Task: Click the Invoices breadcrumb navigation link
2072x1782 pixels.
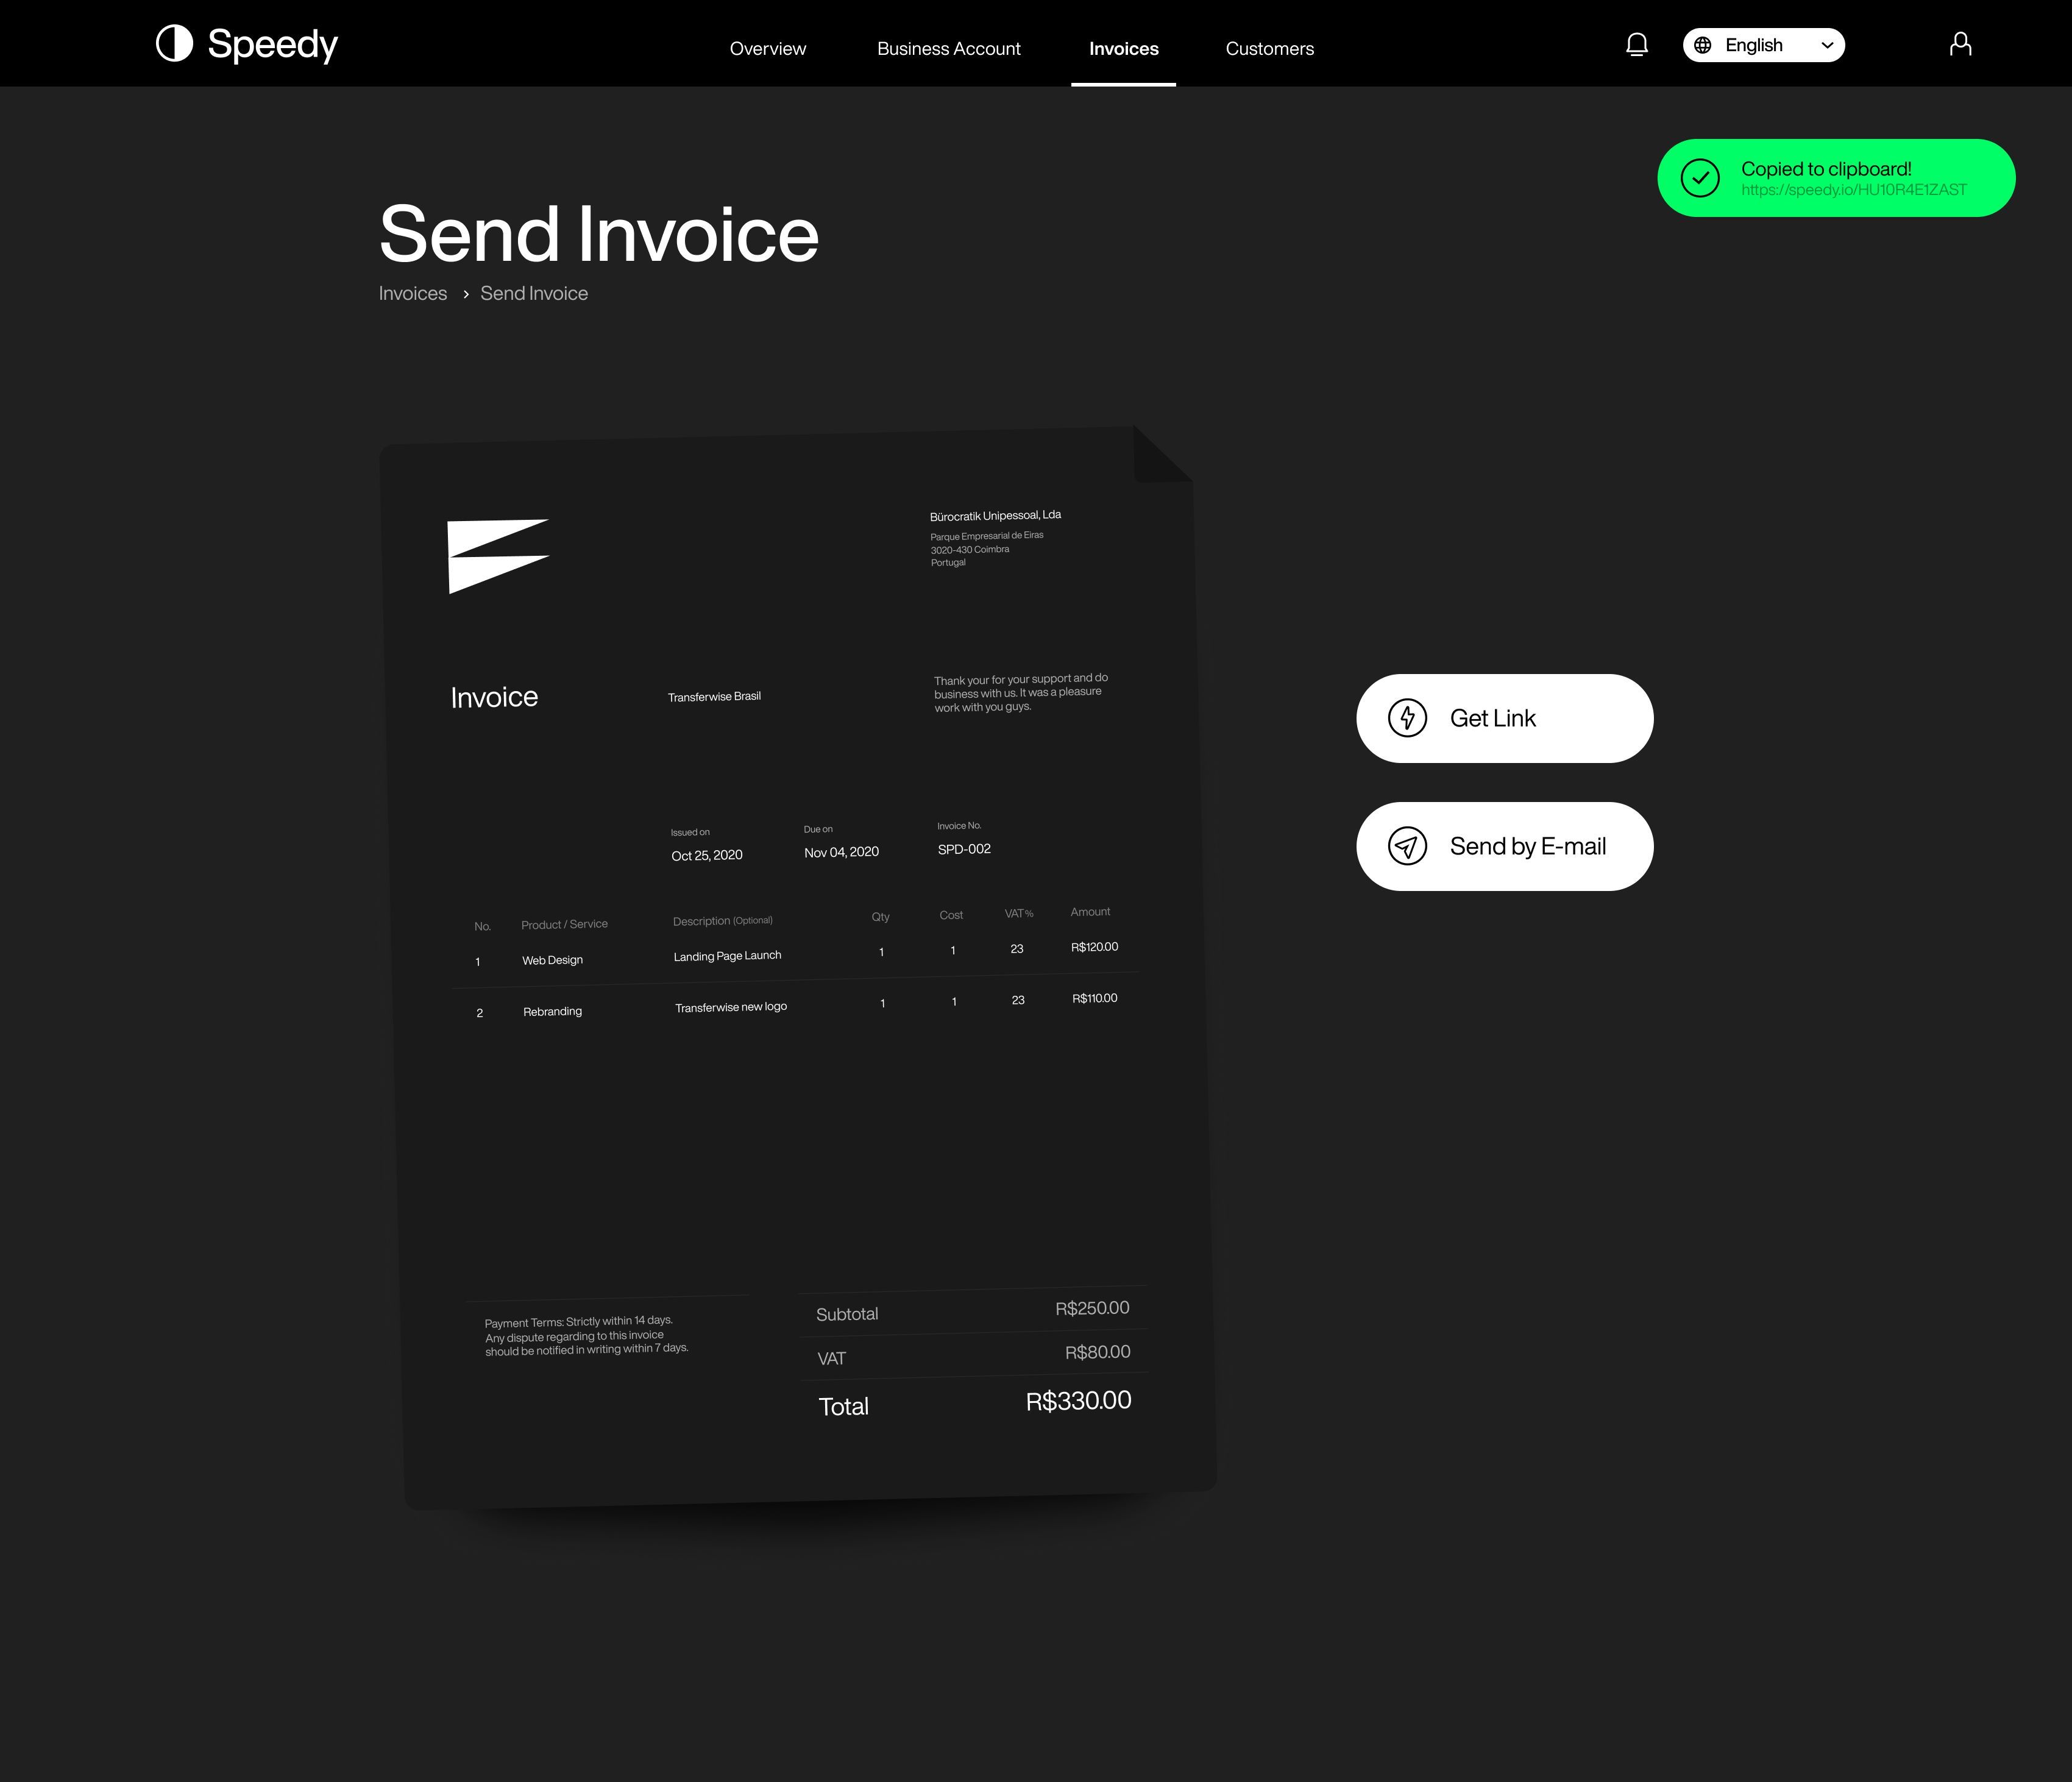Action: point(413,293)
